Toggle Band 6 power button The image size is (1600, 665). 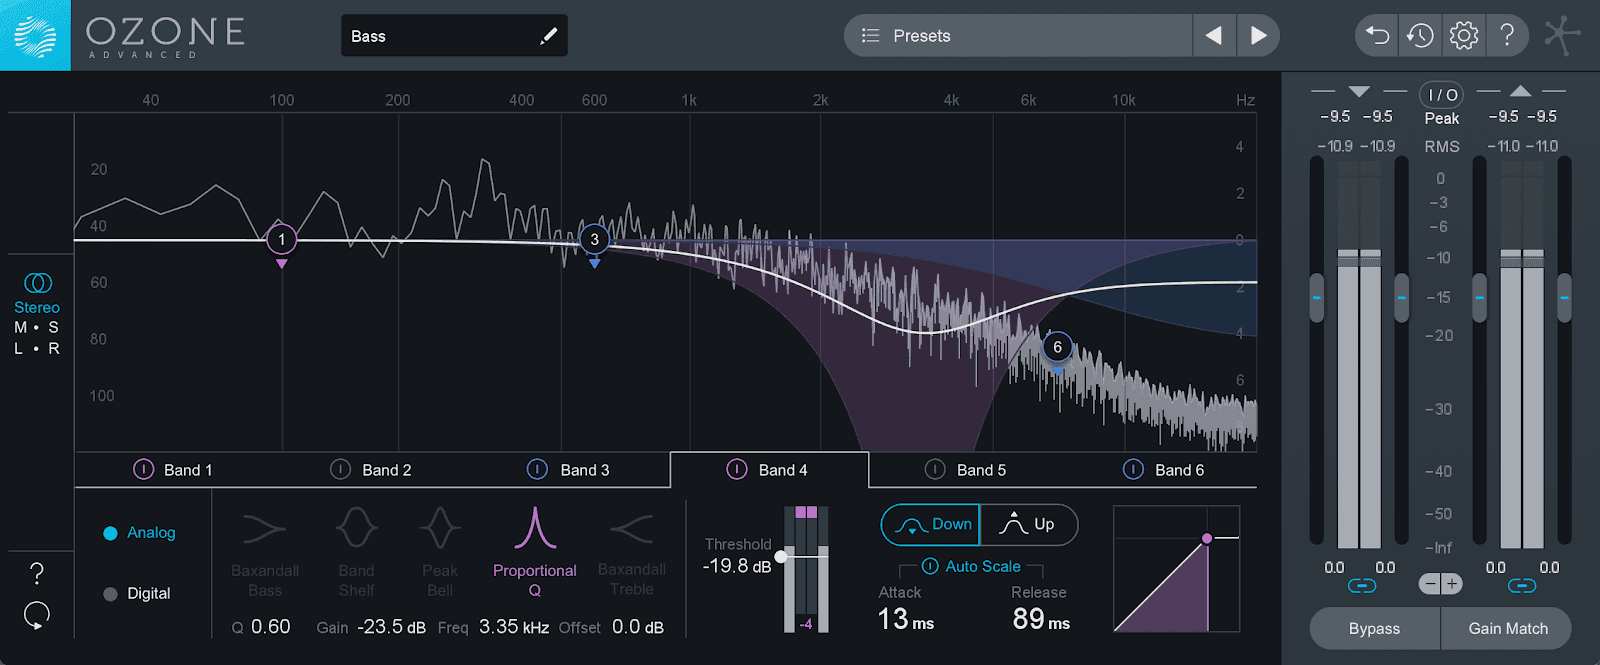pyautogui.click(x=1133, y=469)
